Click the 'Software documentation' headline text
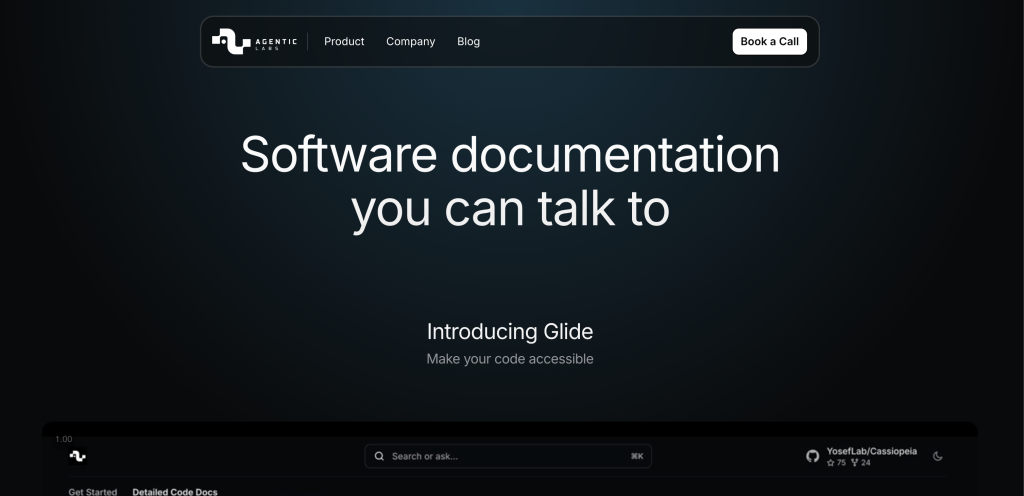 tap(510, 155)
